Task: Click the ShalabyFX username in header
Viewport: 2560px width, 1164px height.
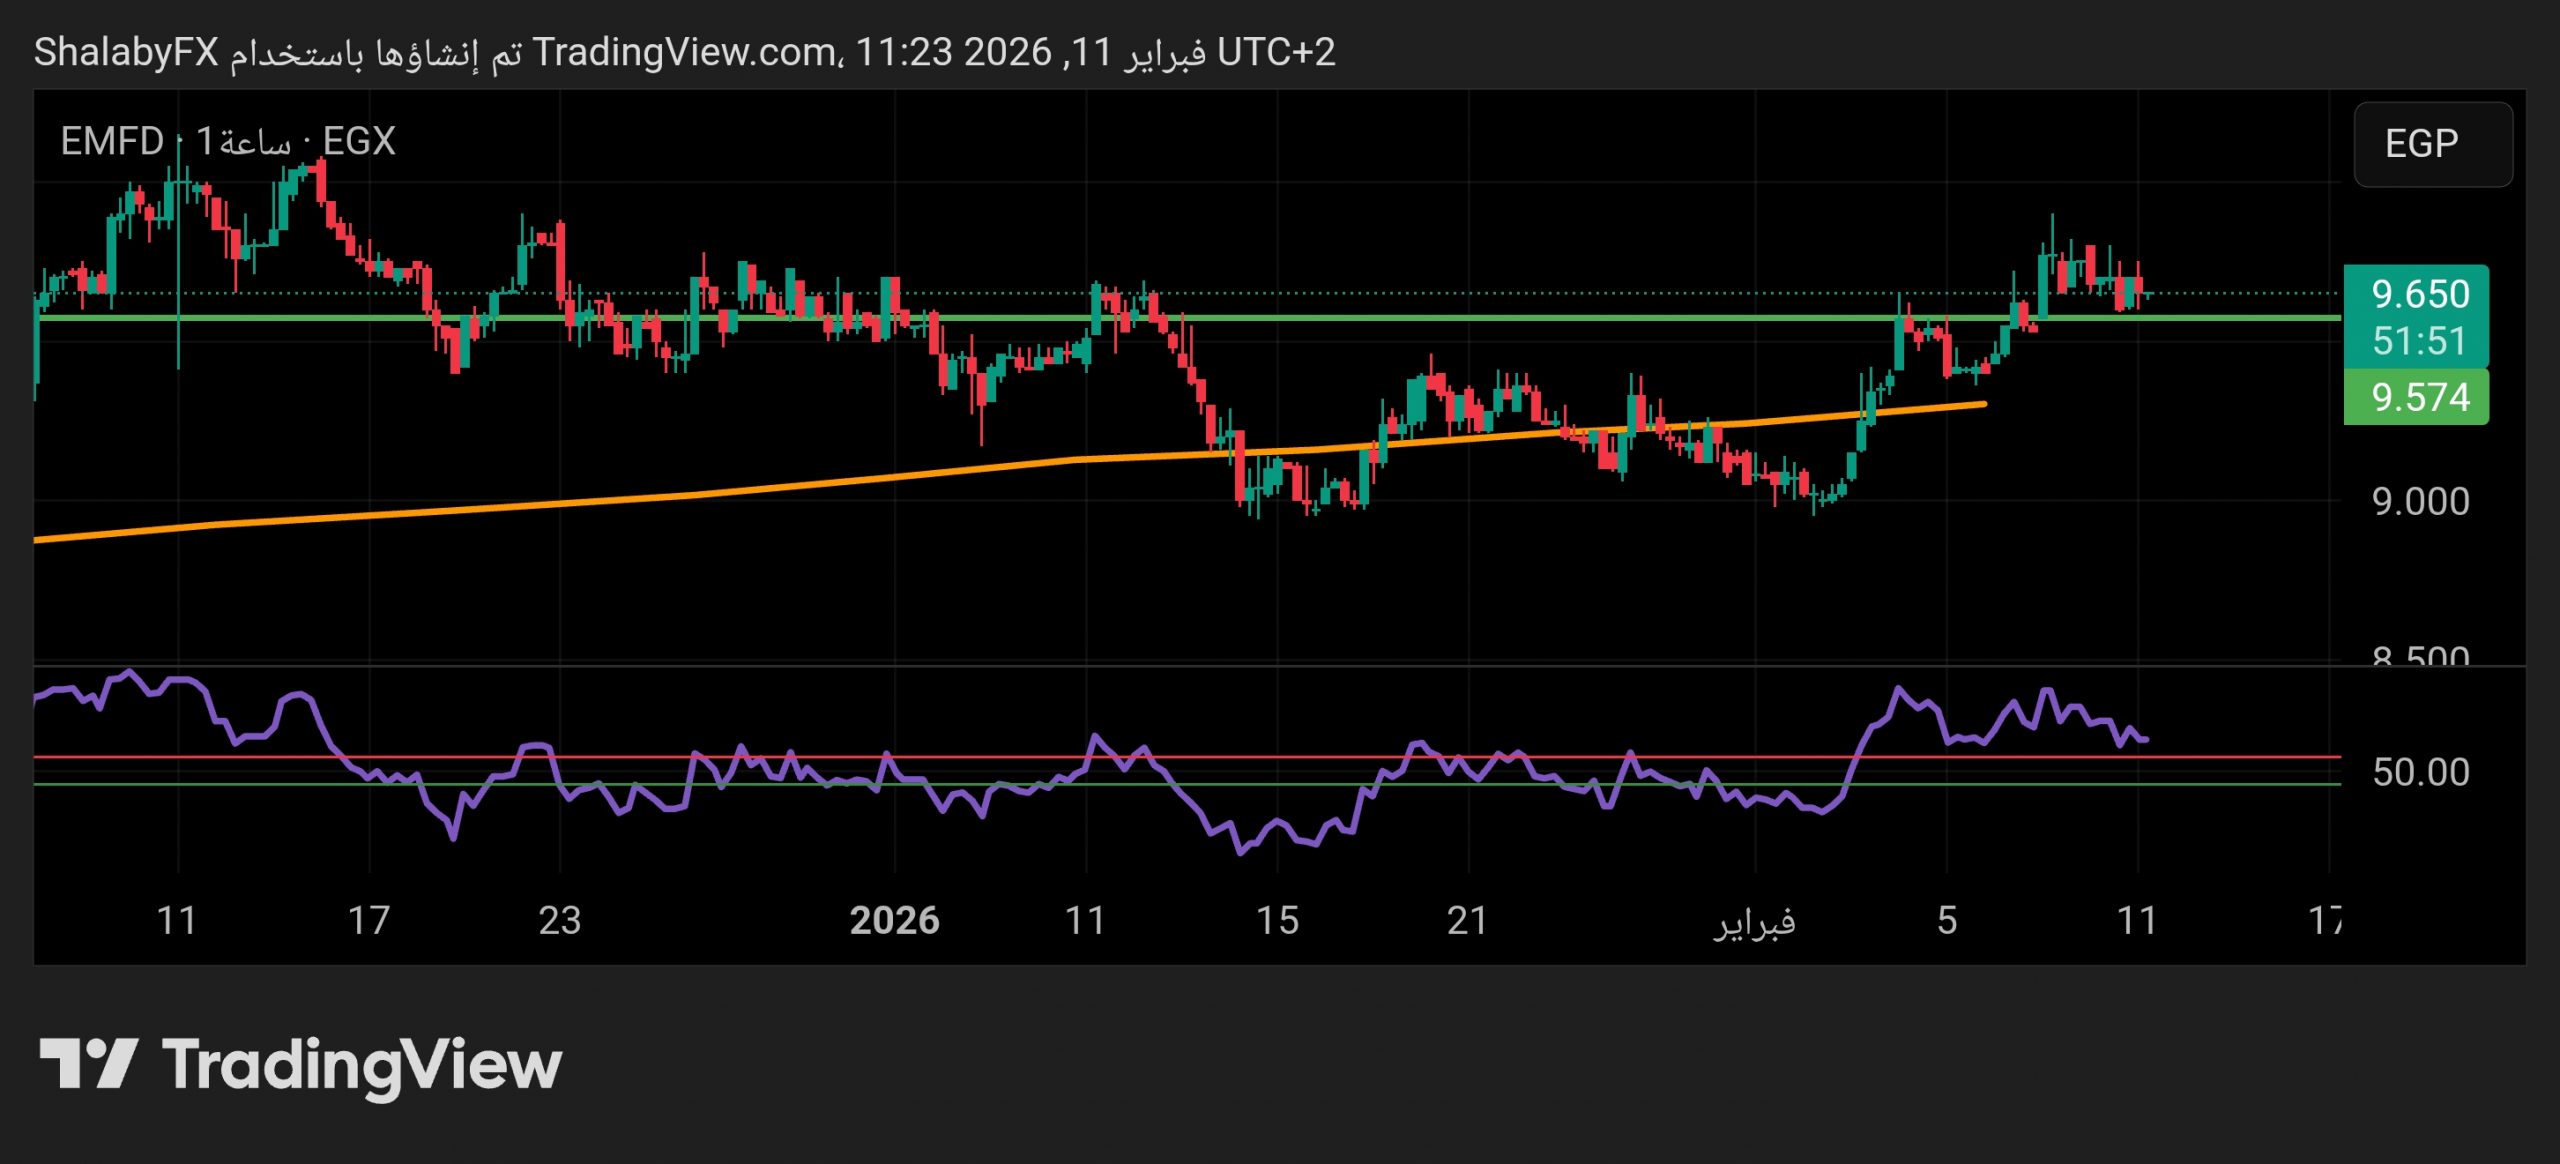Action: (126, 52)
